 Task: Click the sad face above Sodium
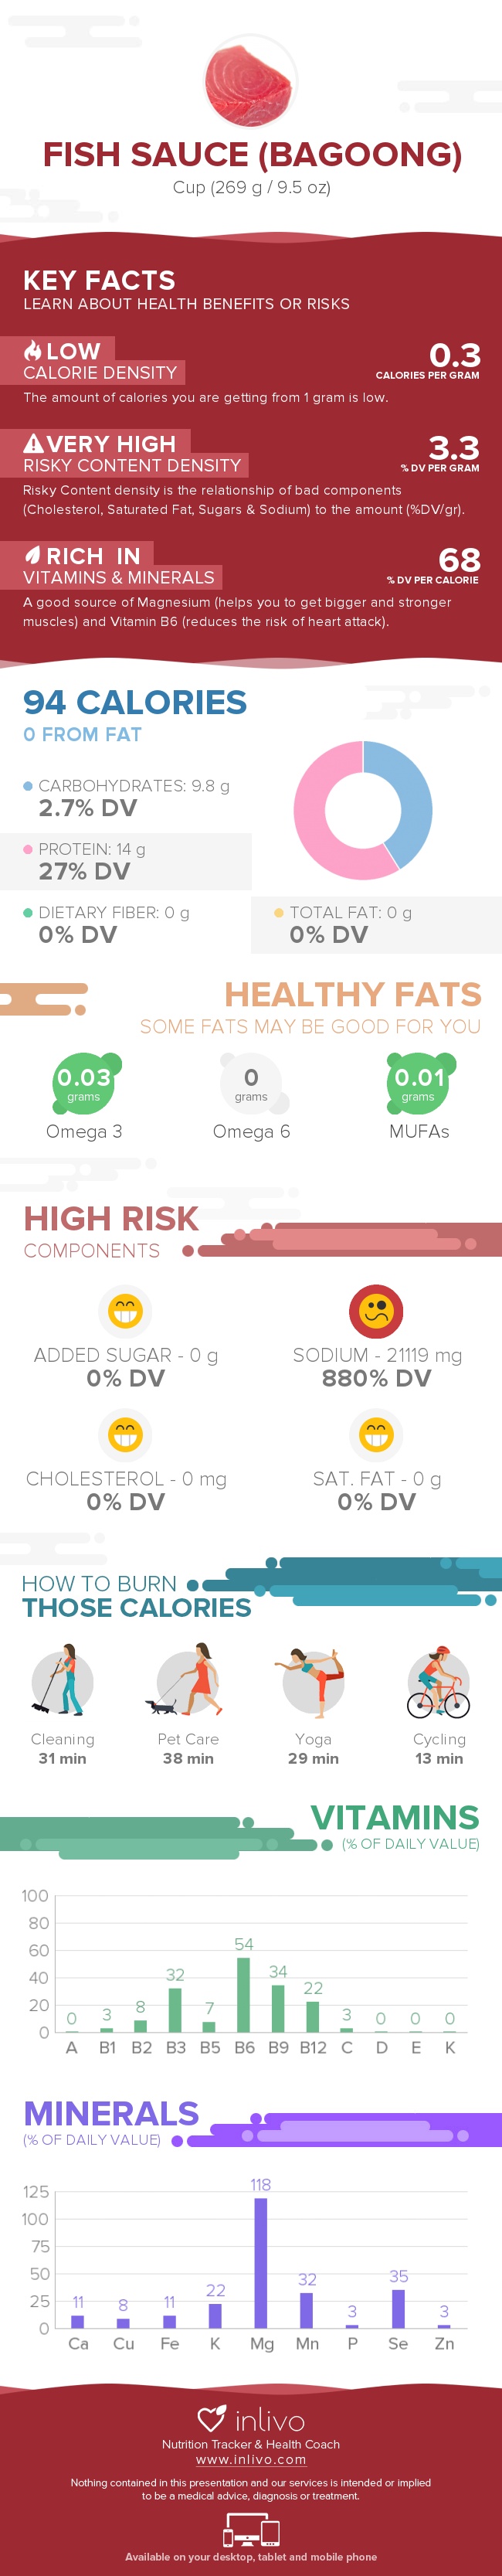pos(376,1310)
